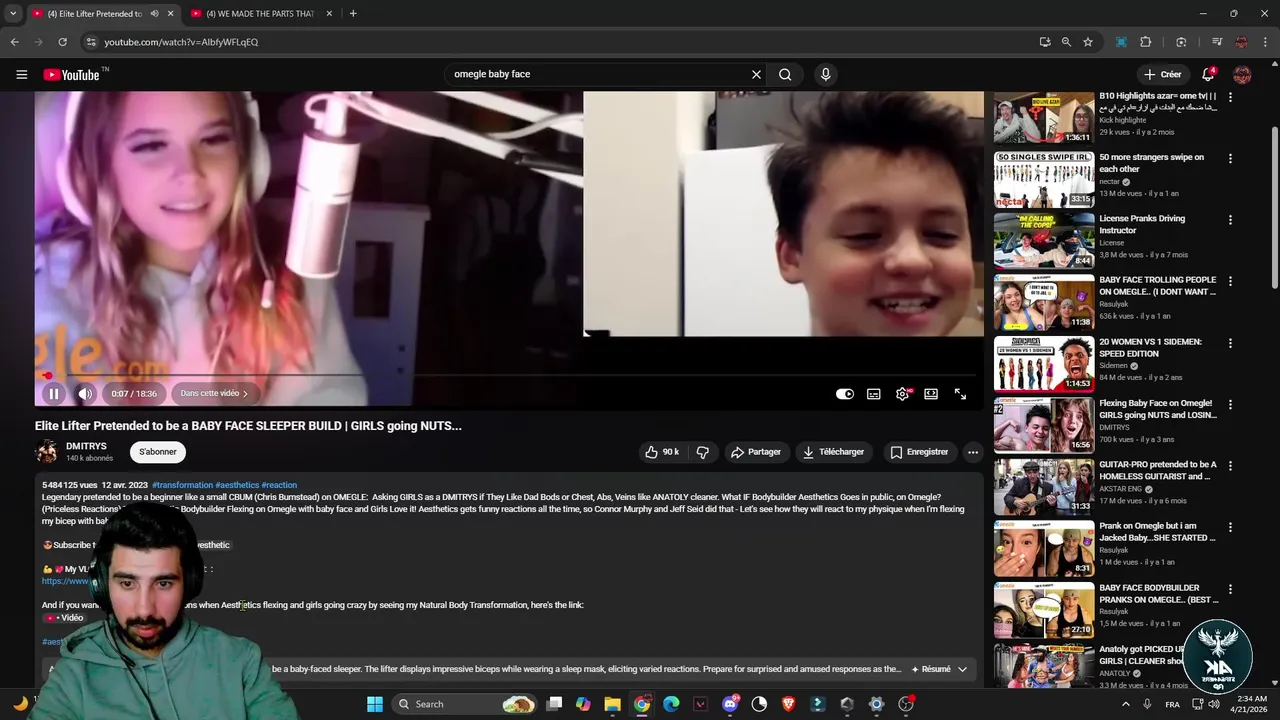Open Windows Start menu

coord(375,704)
